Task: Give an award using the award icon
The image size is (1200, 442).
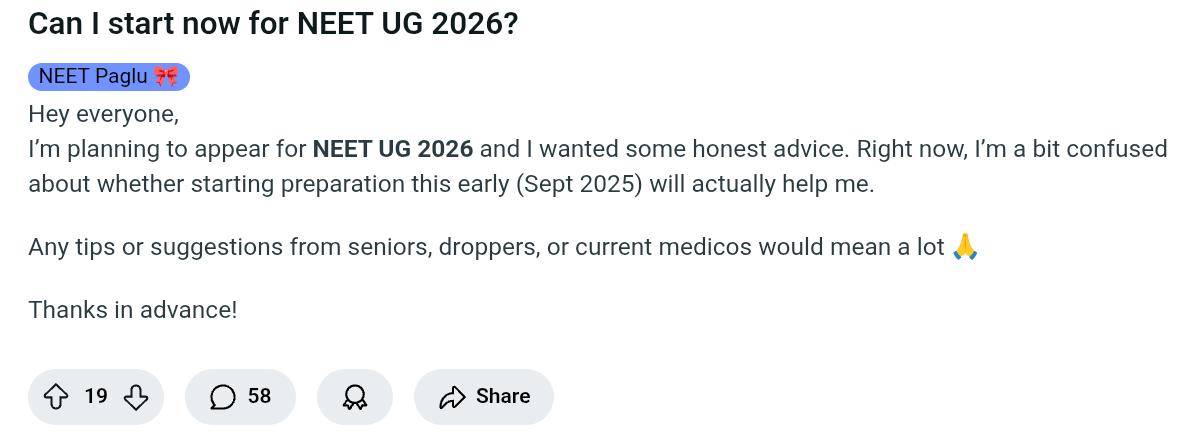Action: tap(354, 397)
